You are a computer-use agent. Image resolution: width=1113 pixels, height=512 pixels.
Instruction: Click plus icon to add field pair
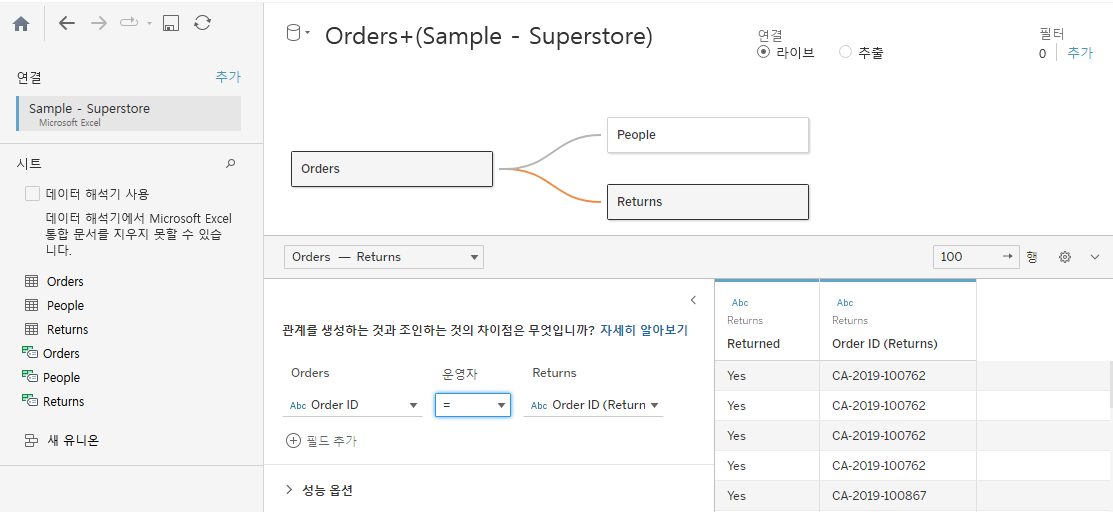click(293, 441)
